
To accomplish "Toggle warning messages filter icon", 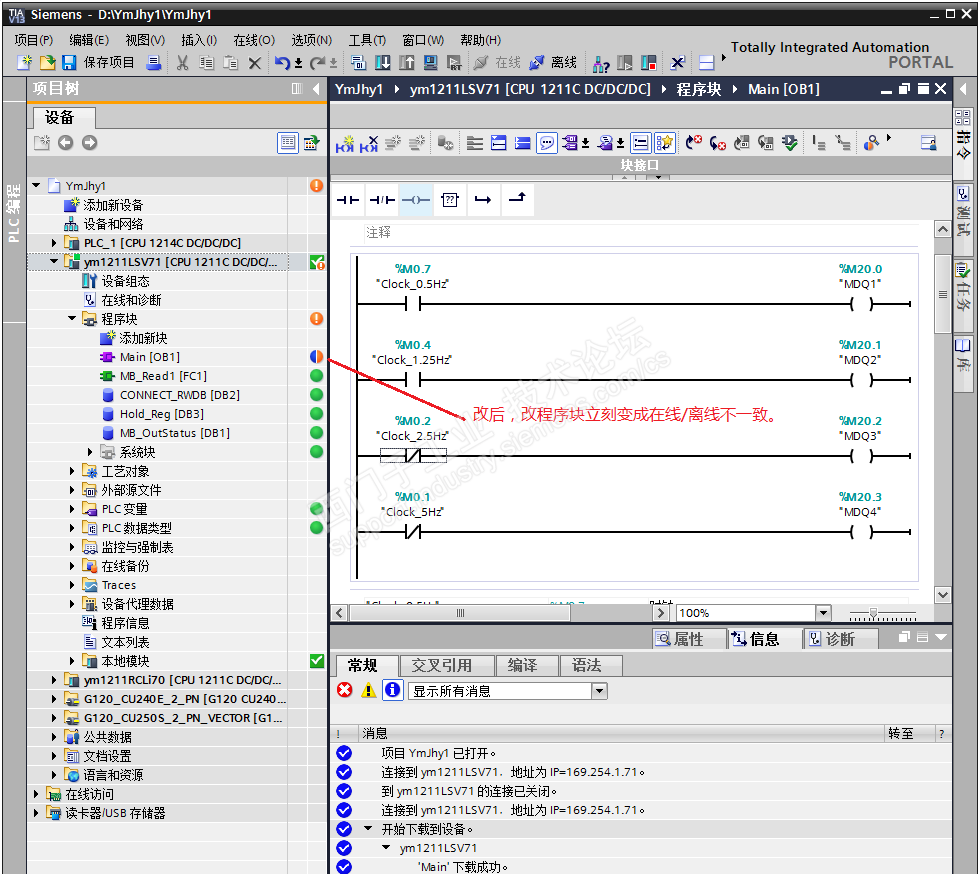I will tap(368, 690).
